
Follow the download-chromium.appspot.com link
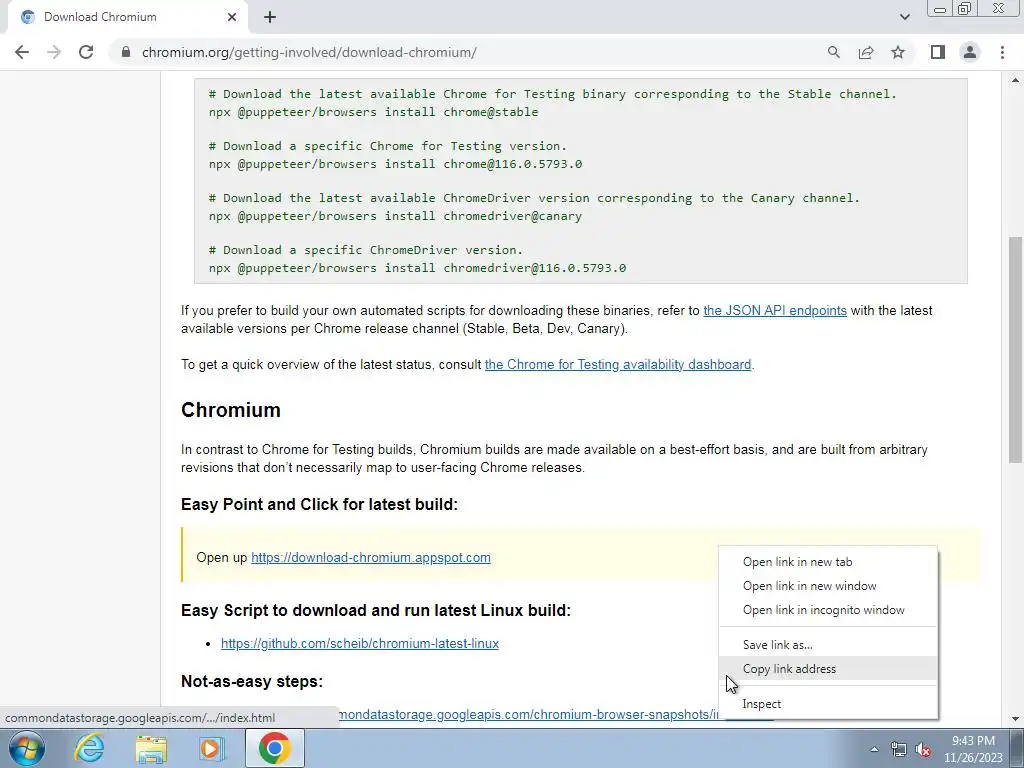371,558
